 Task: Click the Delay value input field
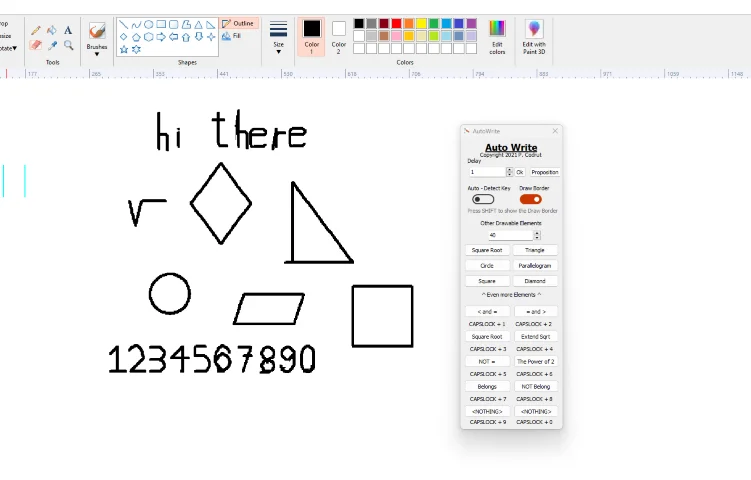pos(487,172)
